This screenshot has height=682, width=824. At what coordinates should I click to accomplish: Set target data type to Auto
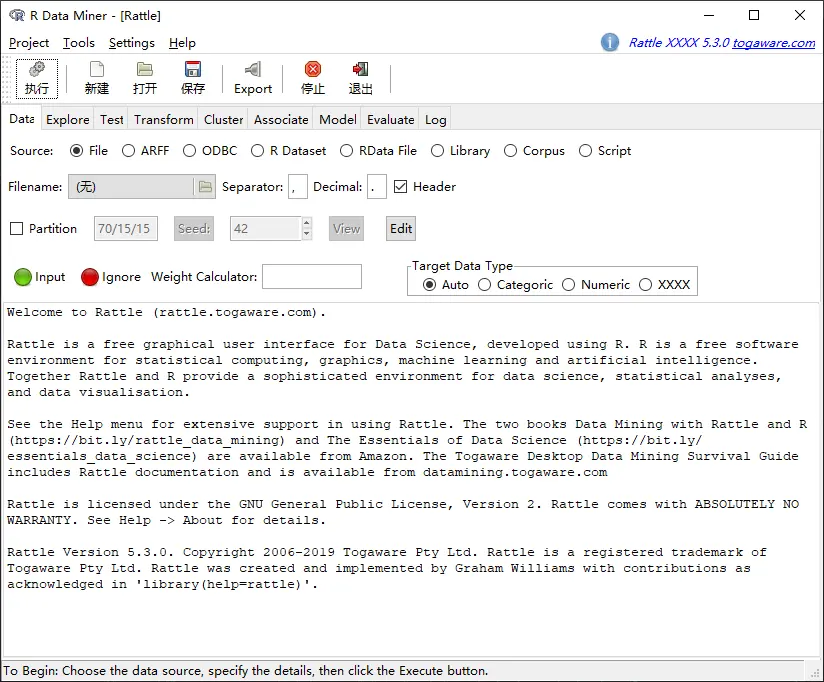tap(429, 285)
